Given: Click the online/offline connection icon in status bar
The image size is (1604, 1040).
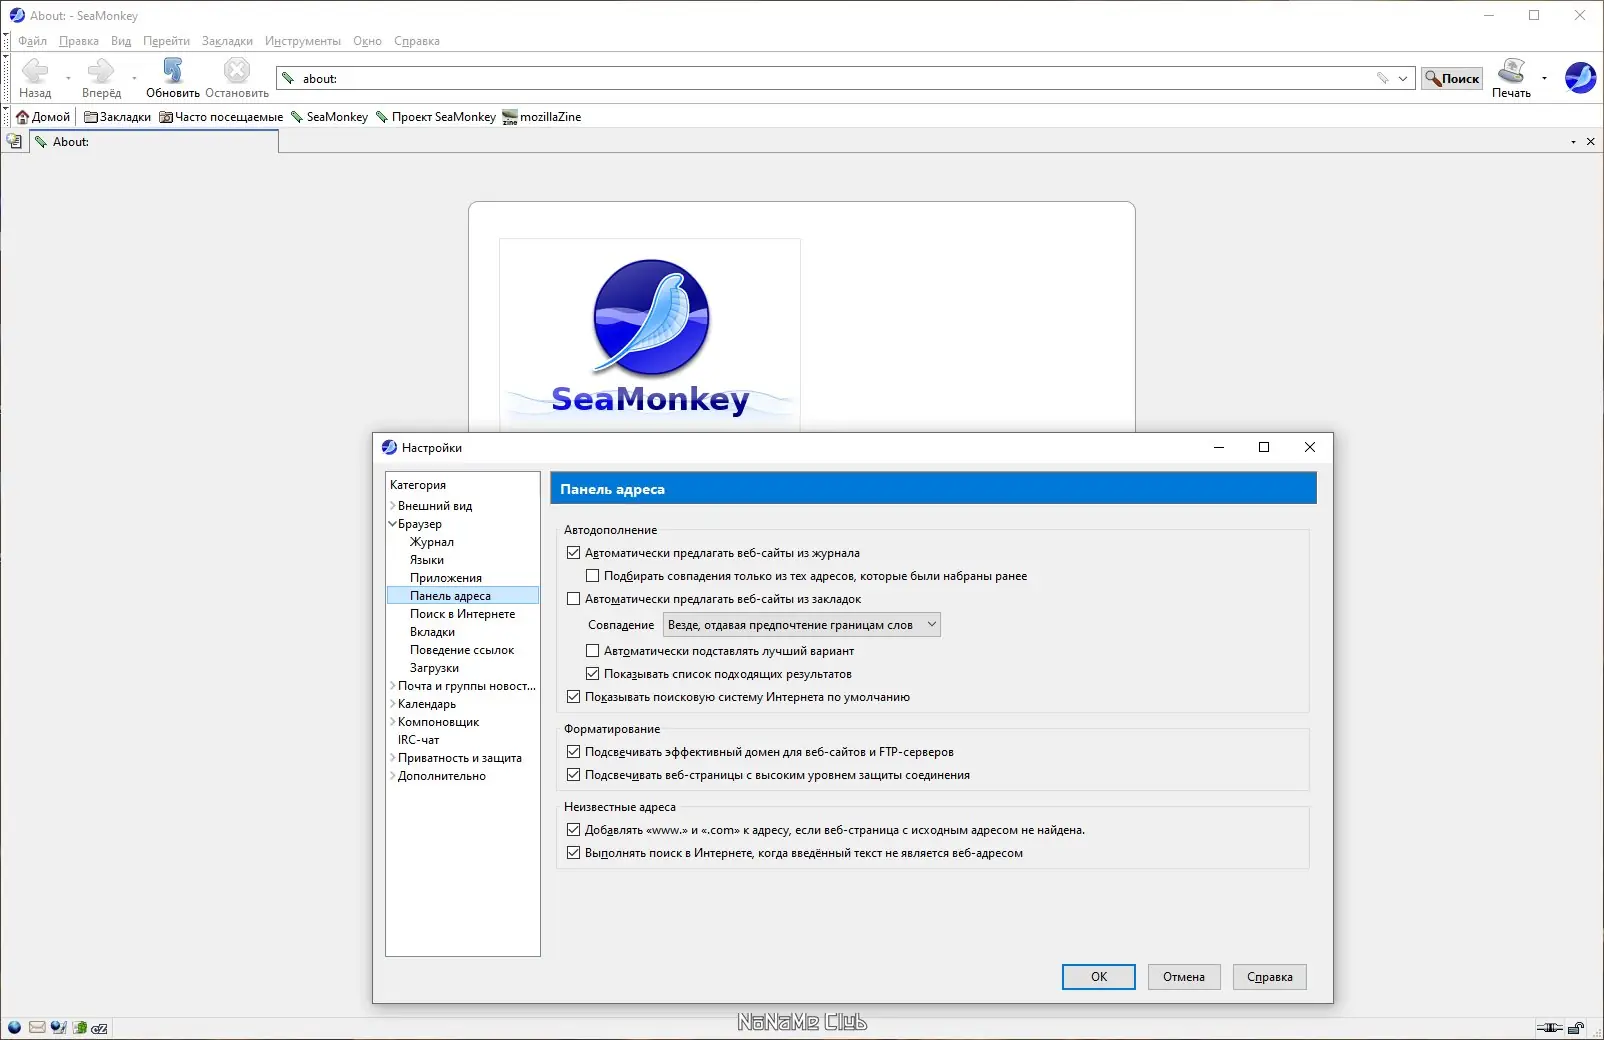Looking at the screenshot, I should click(1549, 1028).
